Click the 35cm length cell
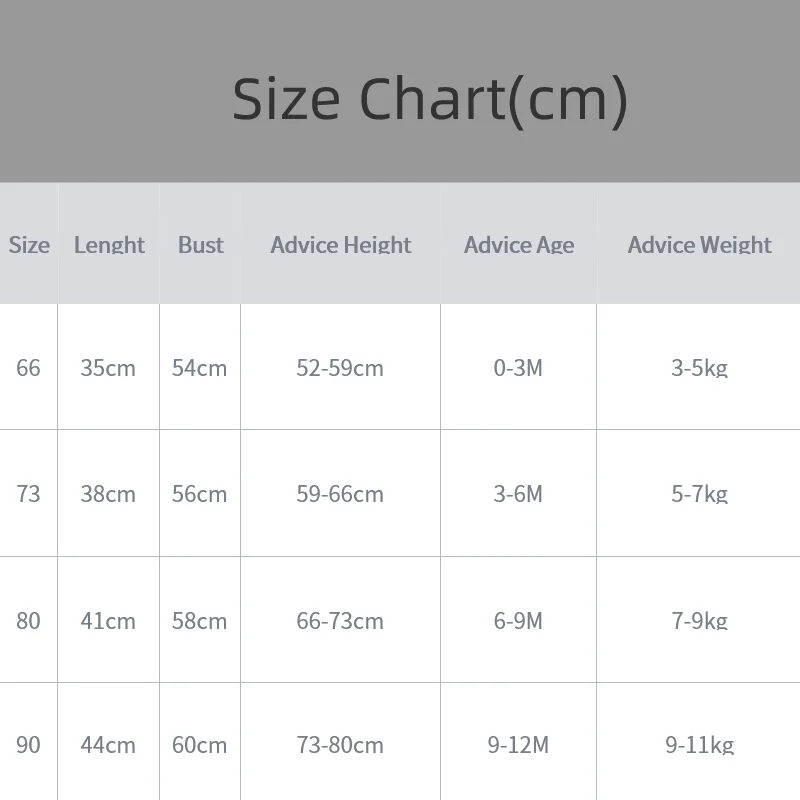This screenshot has width=800, height=800. click(x=108, y=367)
